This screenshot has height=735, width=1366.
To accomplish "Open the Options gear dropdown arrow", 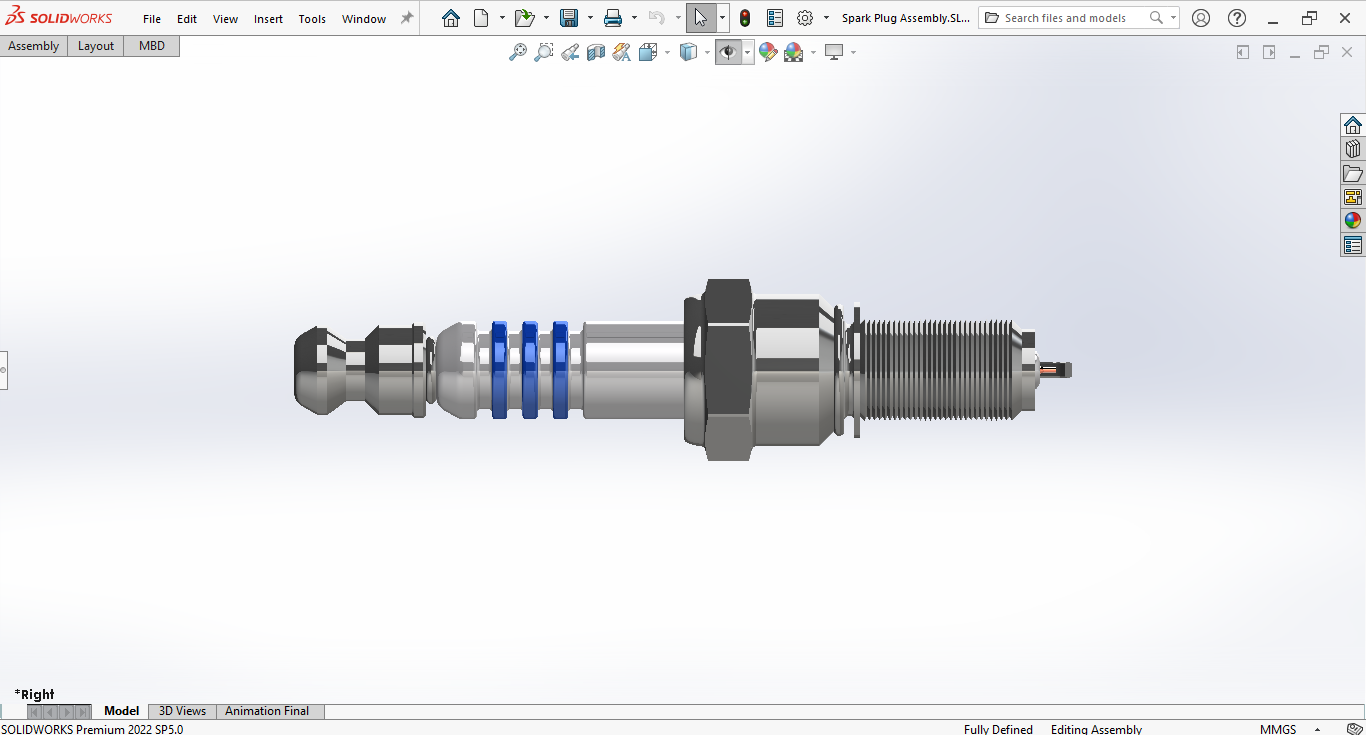I will tap(826, 18).
